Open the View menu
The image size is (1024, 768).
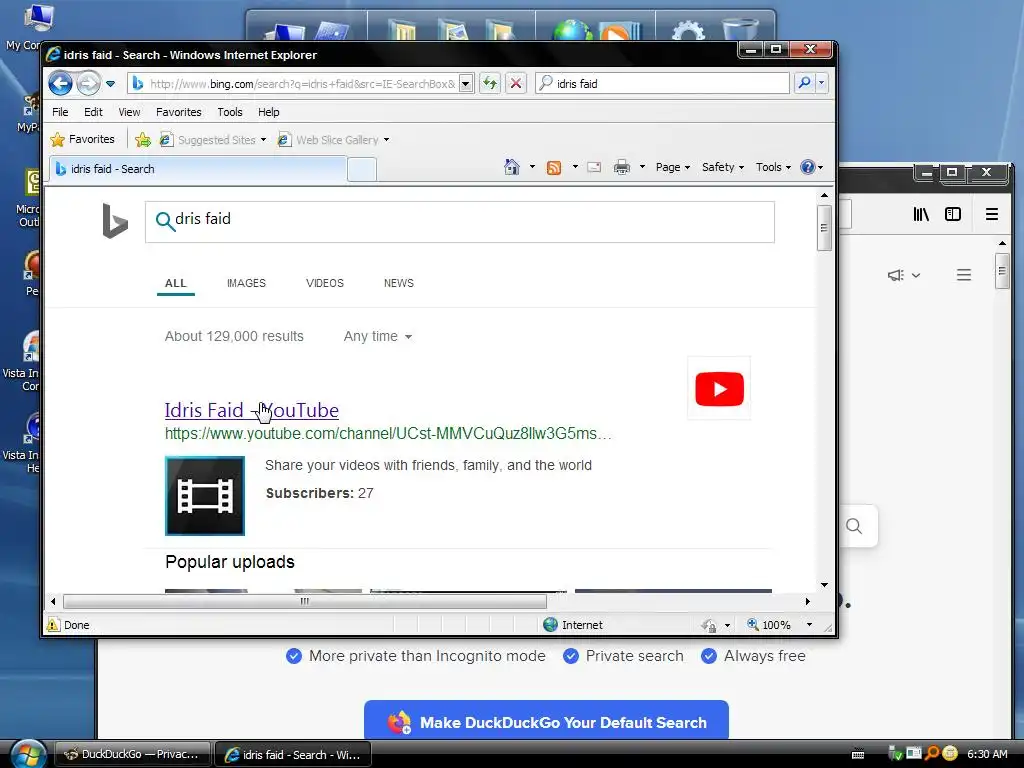point(129,112)
